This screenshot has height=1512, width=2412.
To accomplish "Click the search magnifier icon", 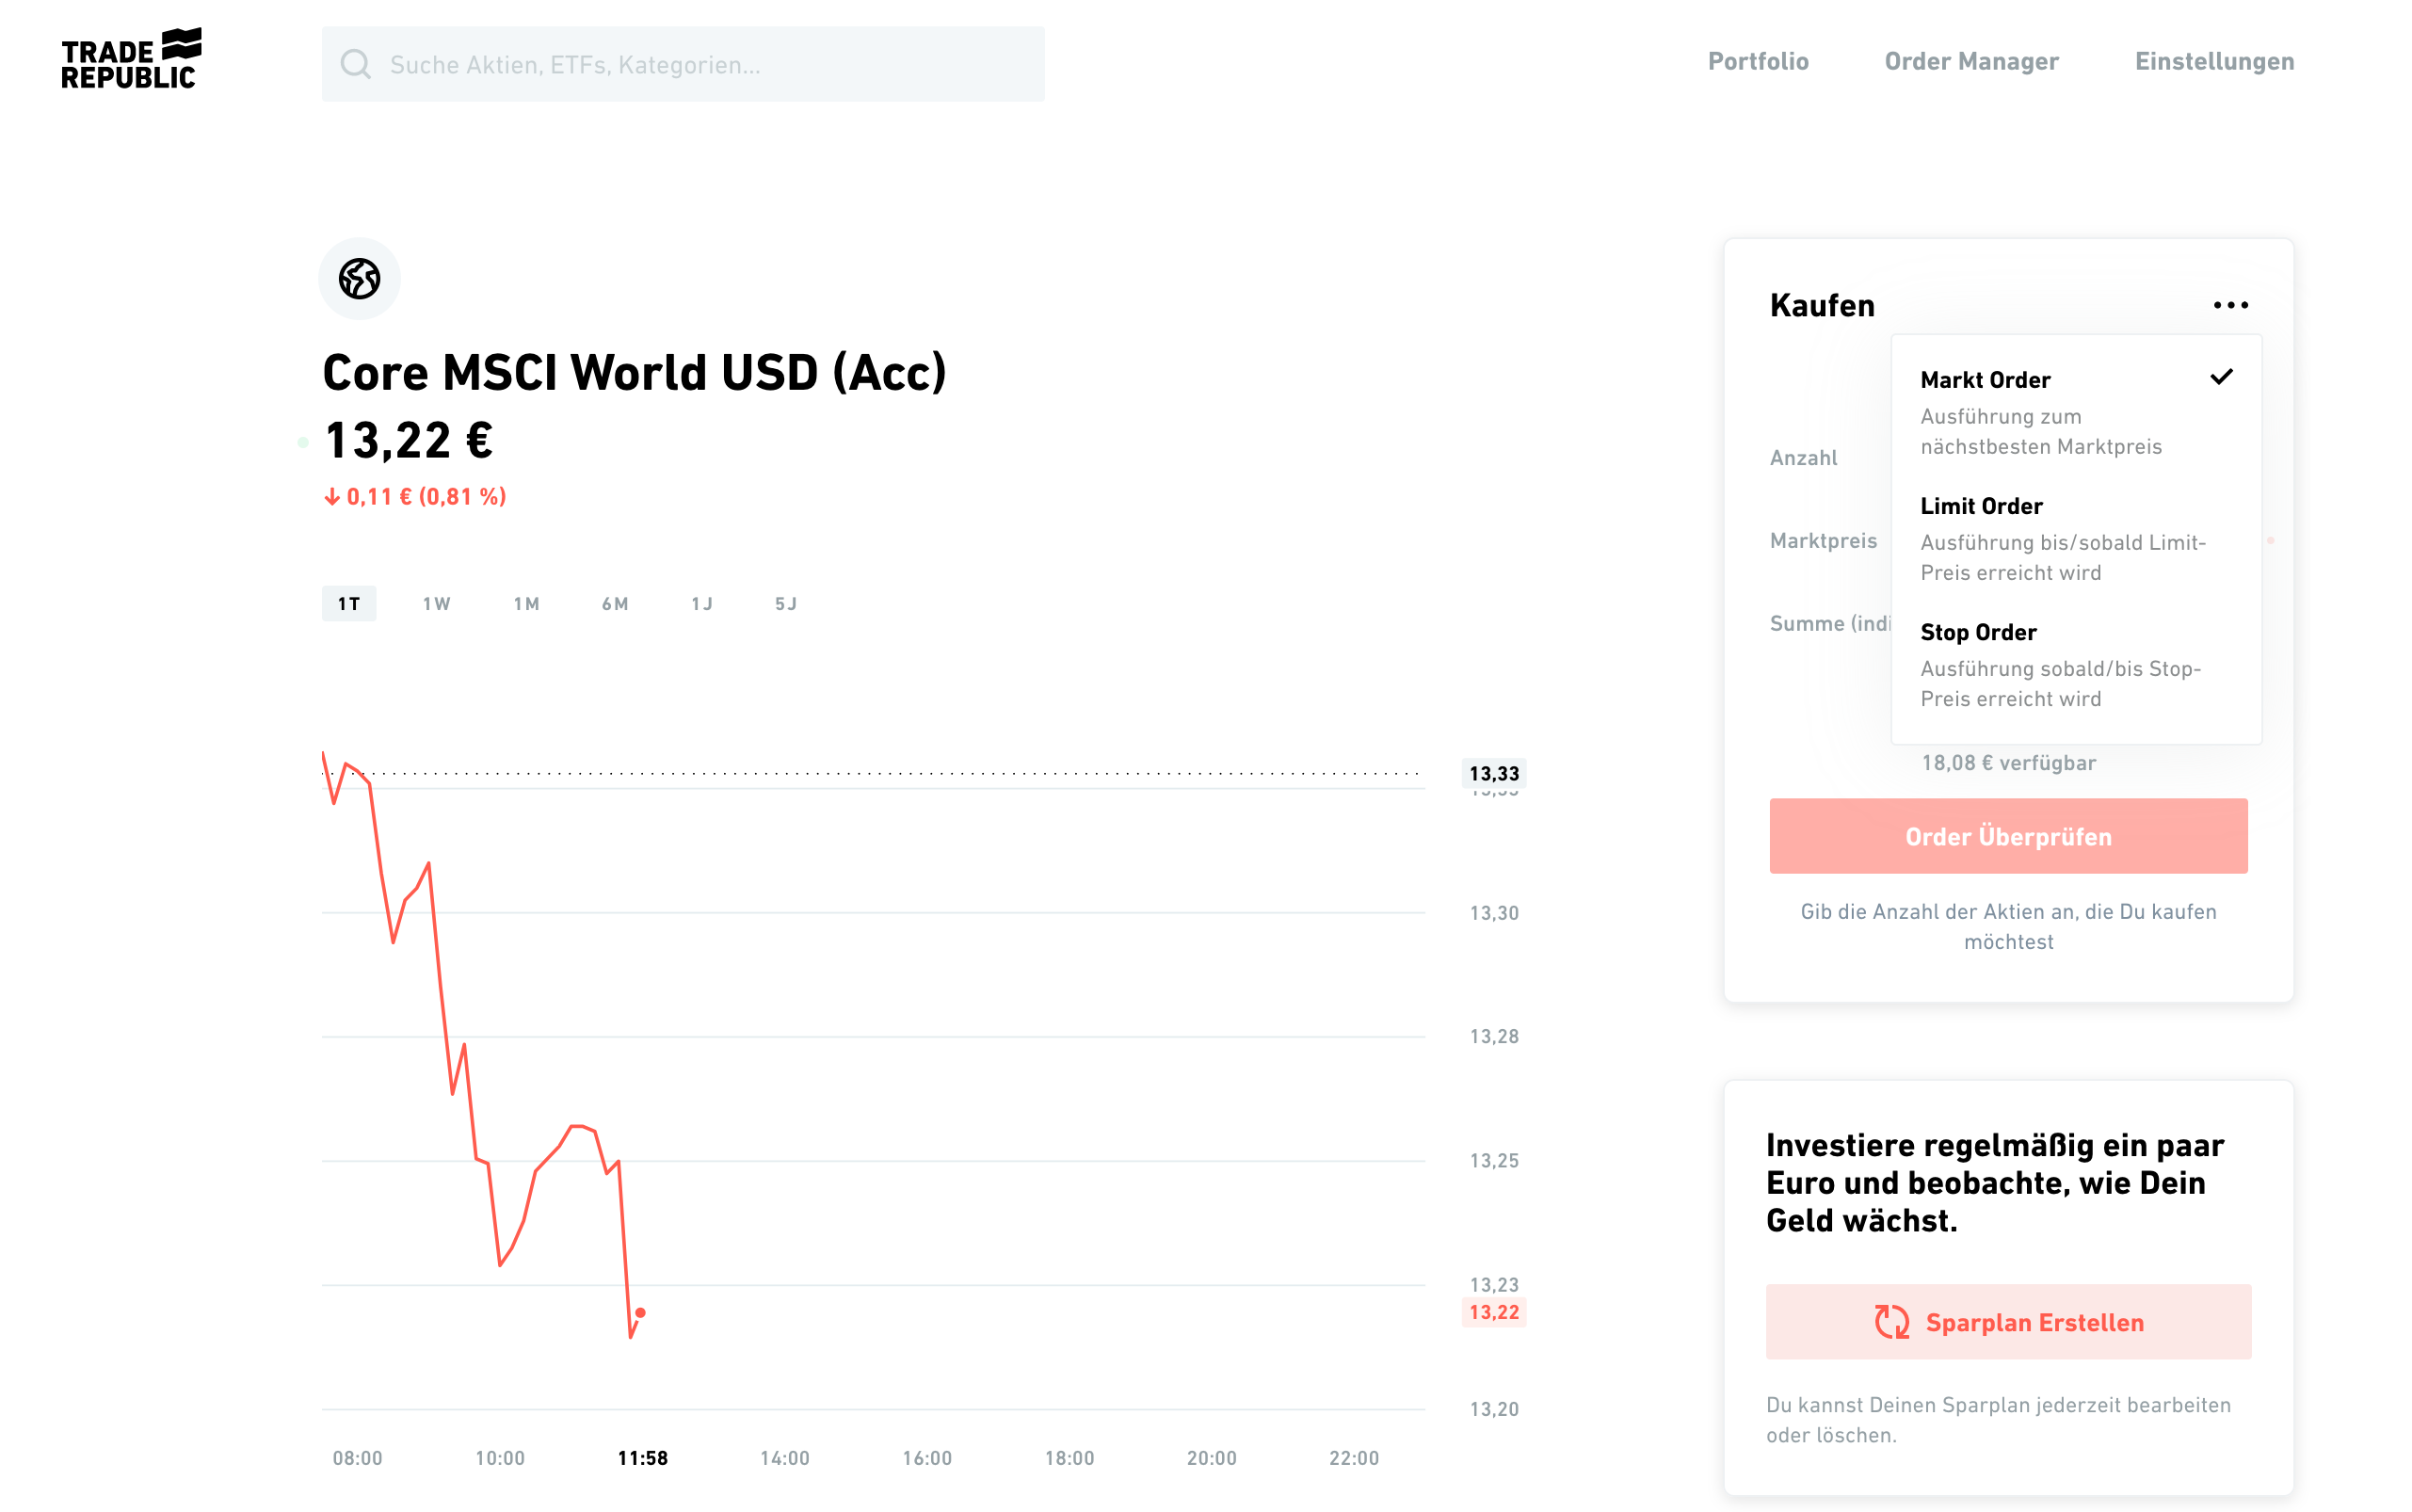I will pyautogui.click(x=355, y=65).
